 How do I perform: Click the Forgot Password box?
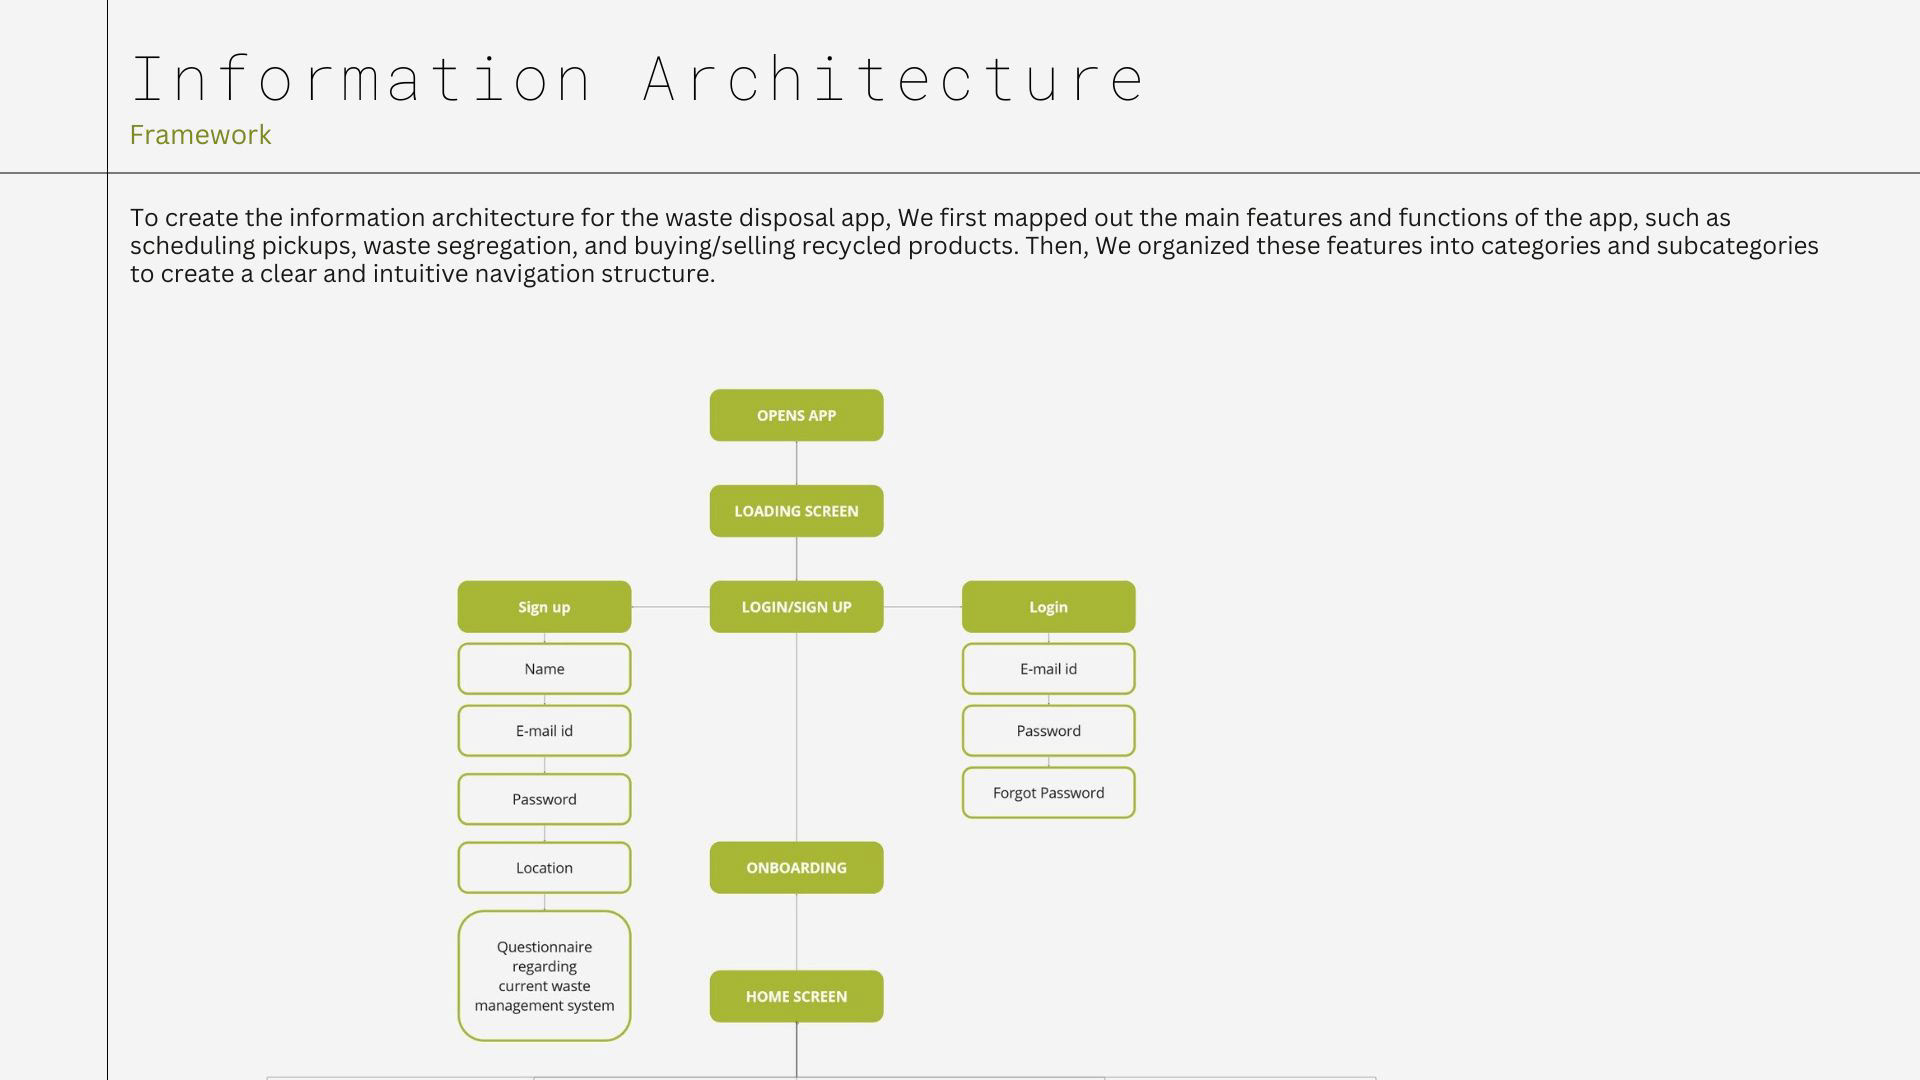pos(1048,793)
